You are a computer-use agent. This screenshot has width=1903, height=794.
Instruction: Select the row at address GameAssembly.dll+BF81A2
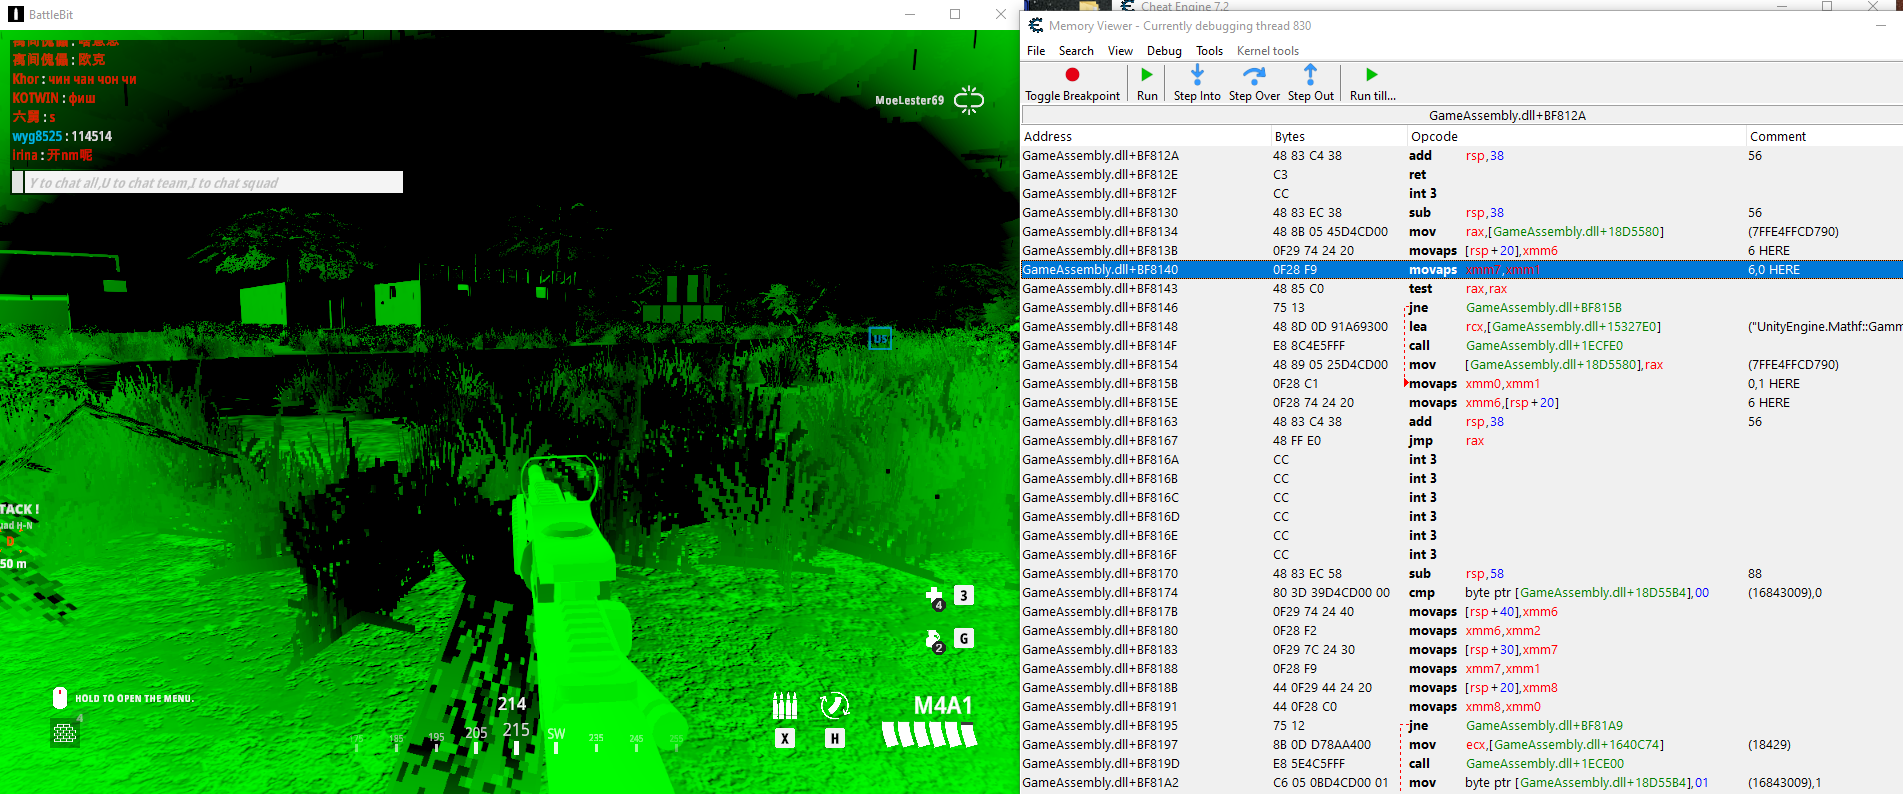[x=1462, y=783]
